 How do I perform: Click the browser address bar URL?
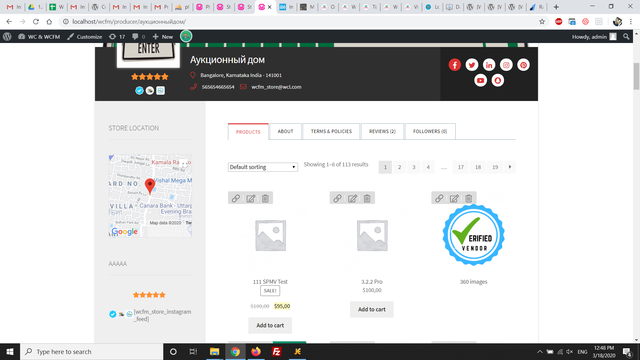(x=129, y=22)
